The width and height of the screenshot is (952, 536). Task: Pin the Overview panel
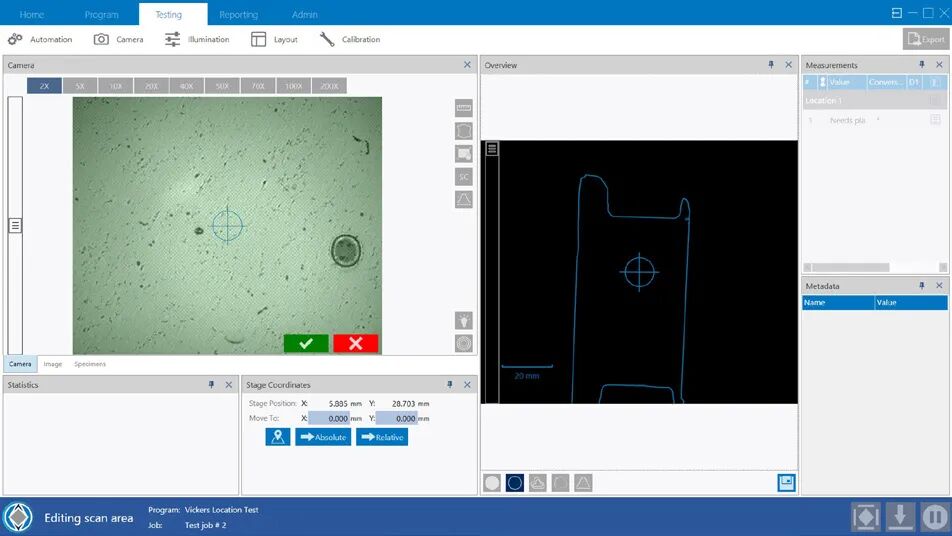click(x=771, y=65)
